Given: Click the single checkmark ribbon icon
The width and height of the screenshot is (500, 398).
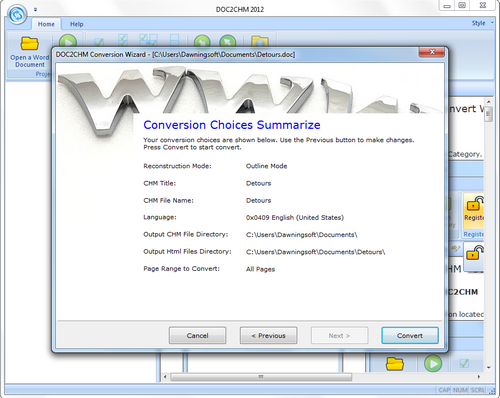Looking at the screenshot, I should click(99, 42).
